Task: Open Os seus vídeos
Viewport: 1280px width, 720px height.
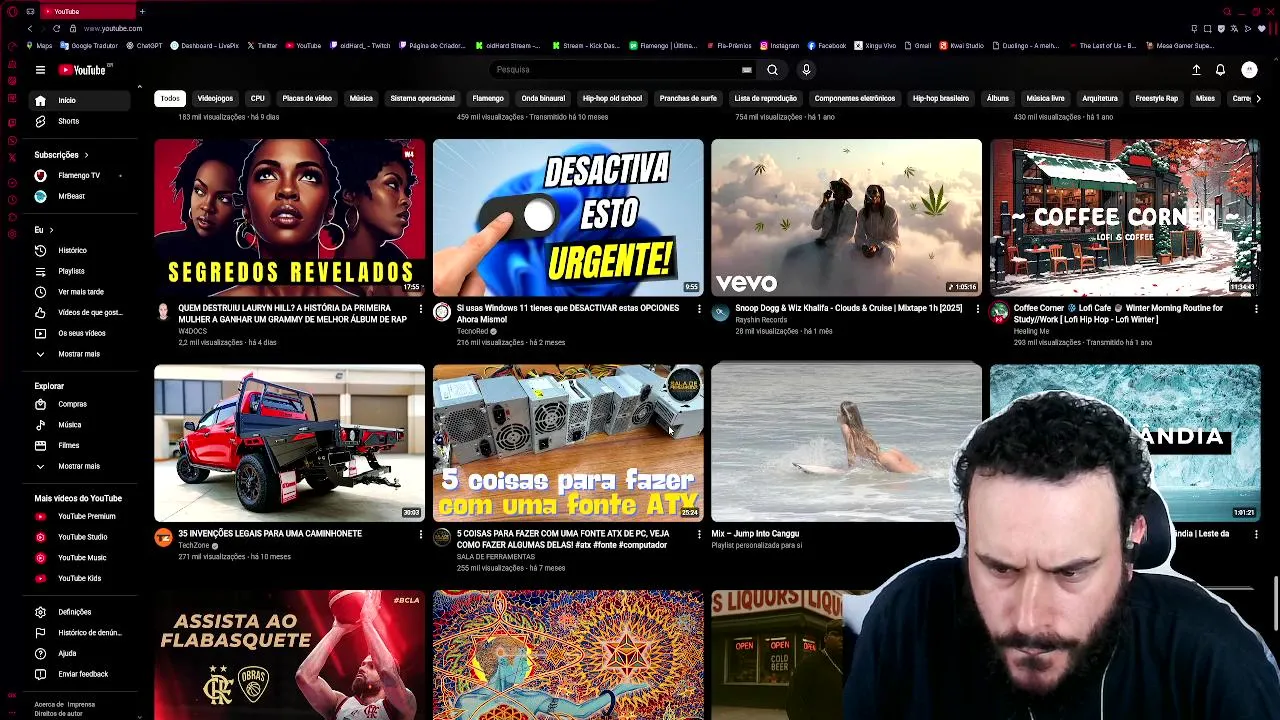Action: coord(79,333)
